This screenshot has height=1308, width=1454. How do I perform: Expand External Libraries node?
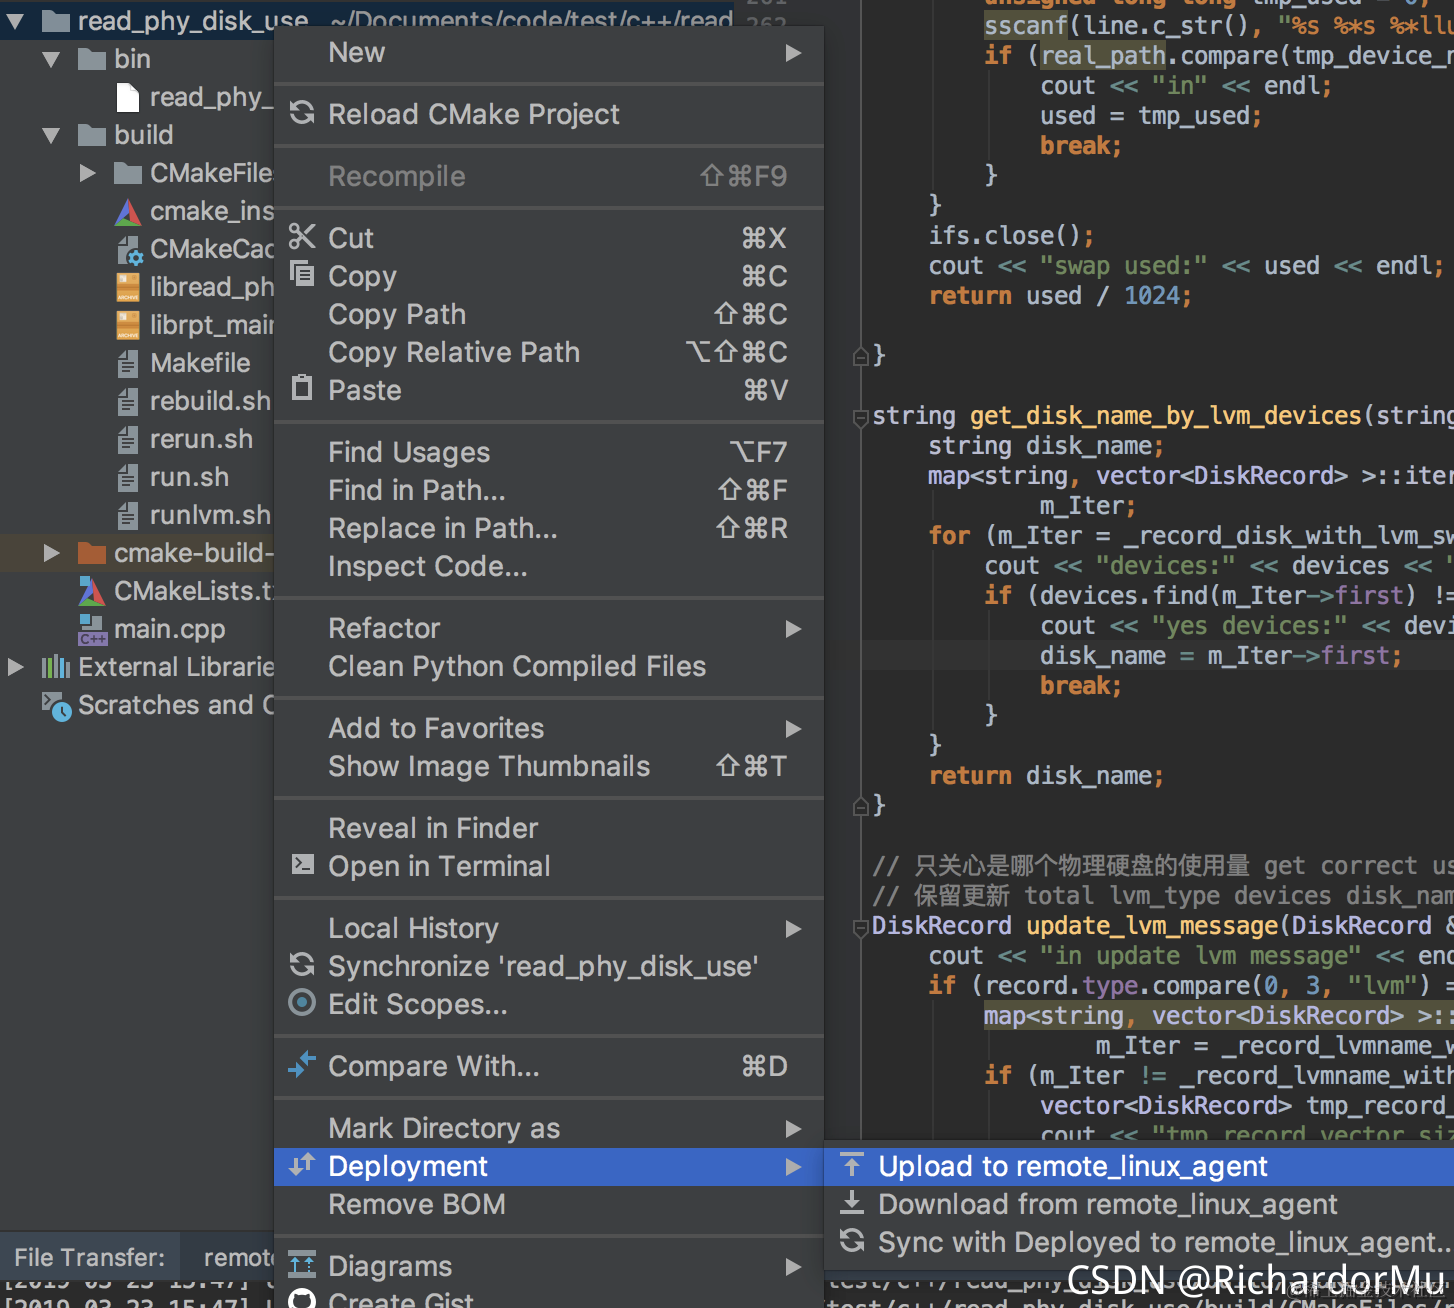pos(16,666)
